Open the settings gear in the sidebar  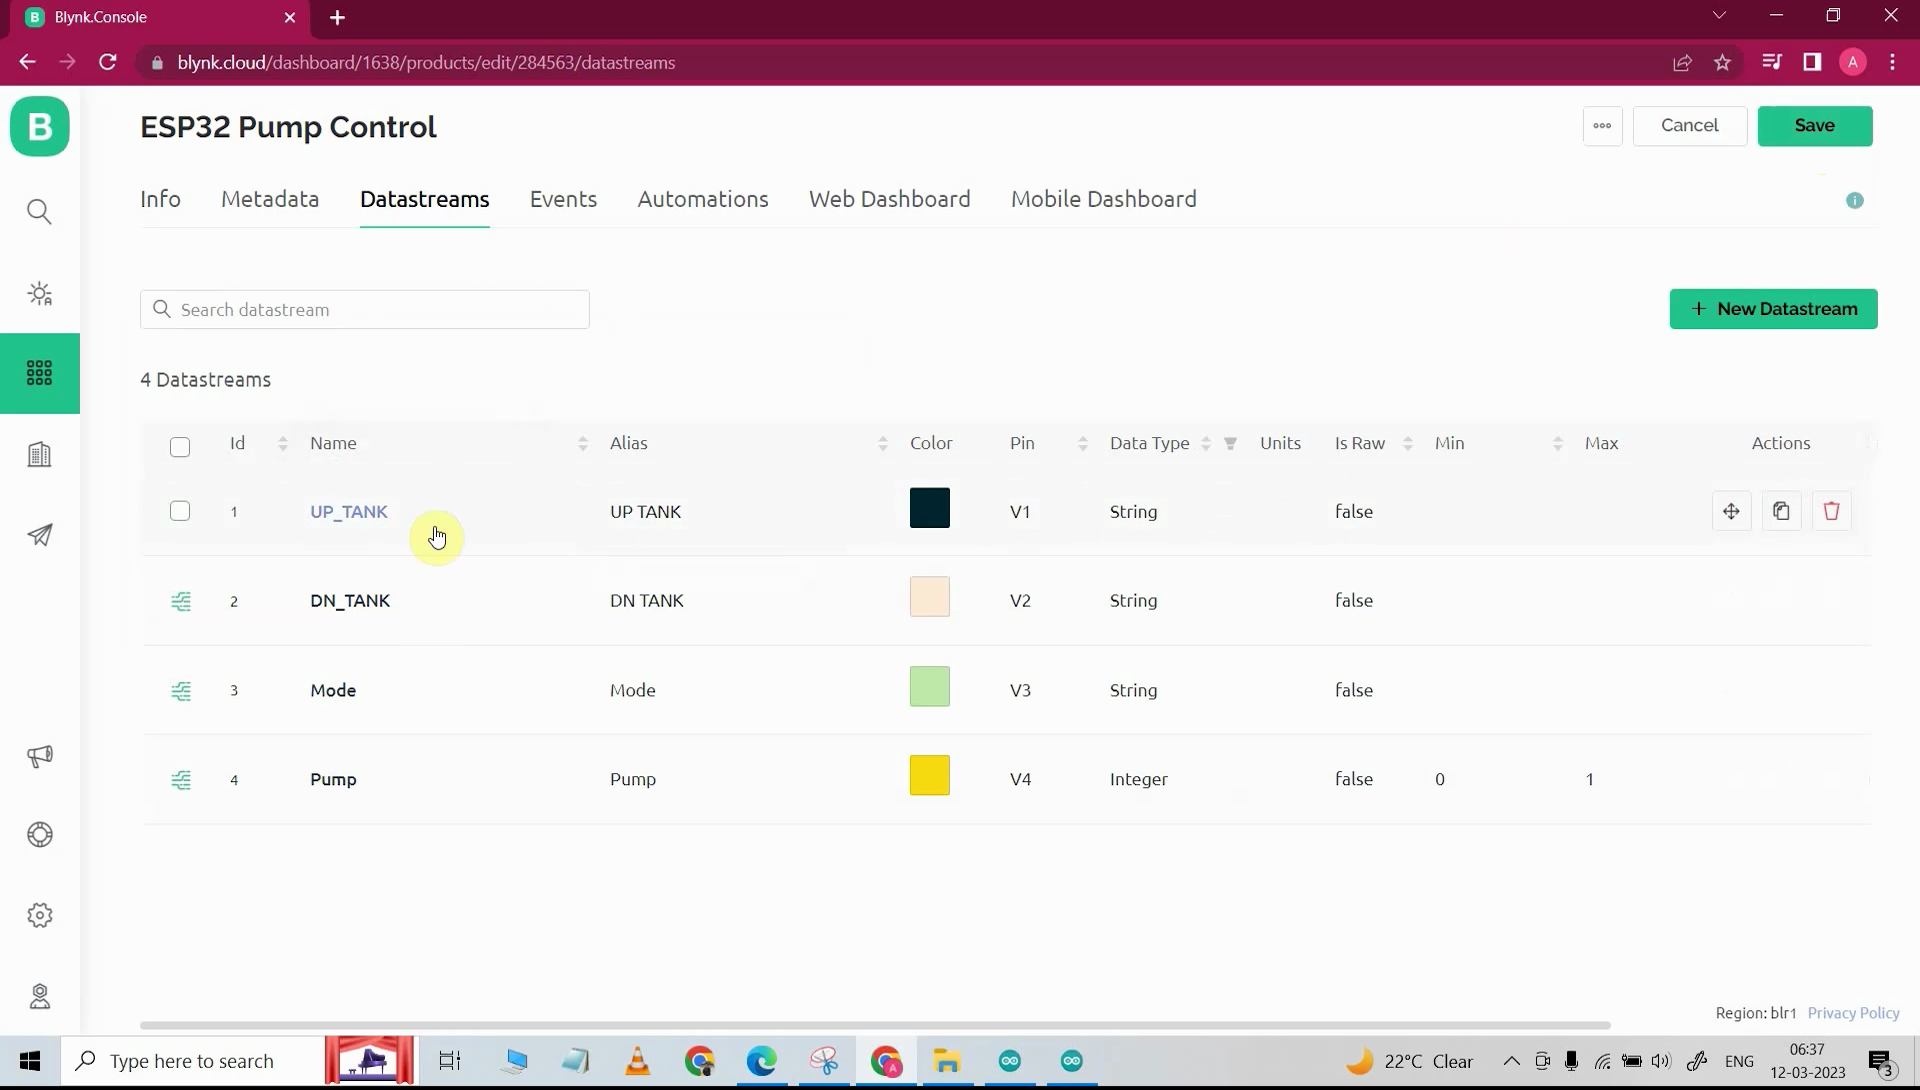40,915
